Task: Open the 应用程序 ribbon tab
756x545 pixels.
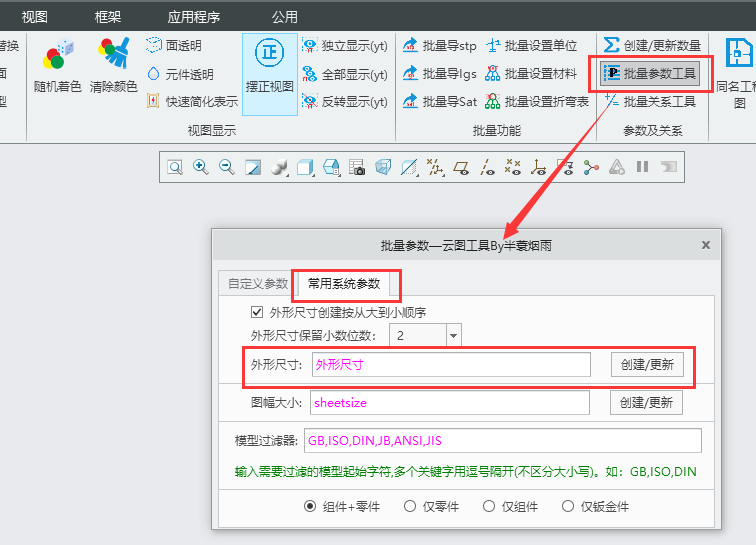Action: [194, 17]
